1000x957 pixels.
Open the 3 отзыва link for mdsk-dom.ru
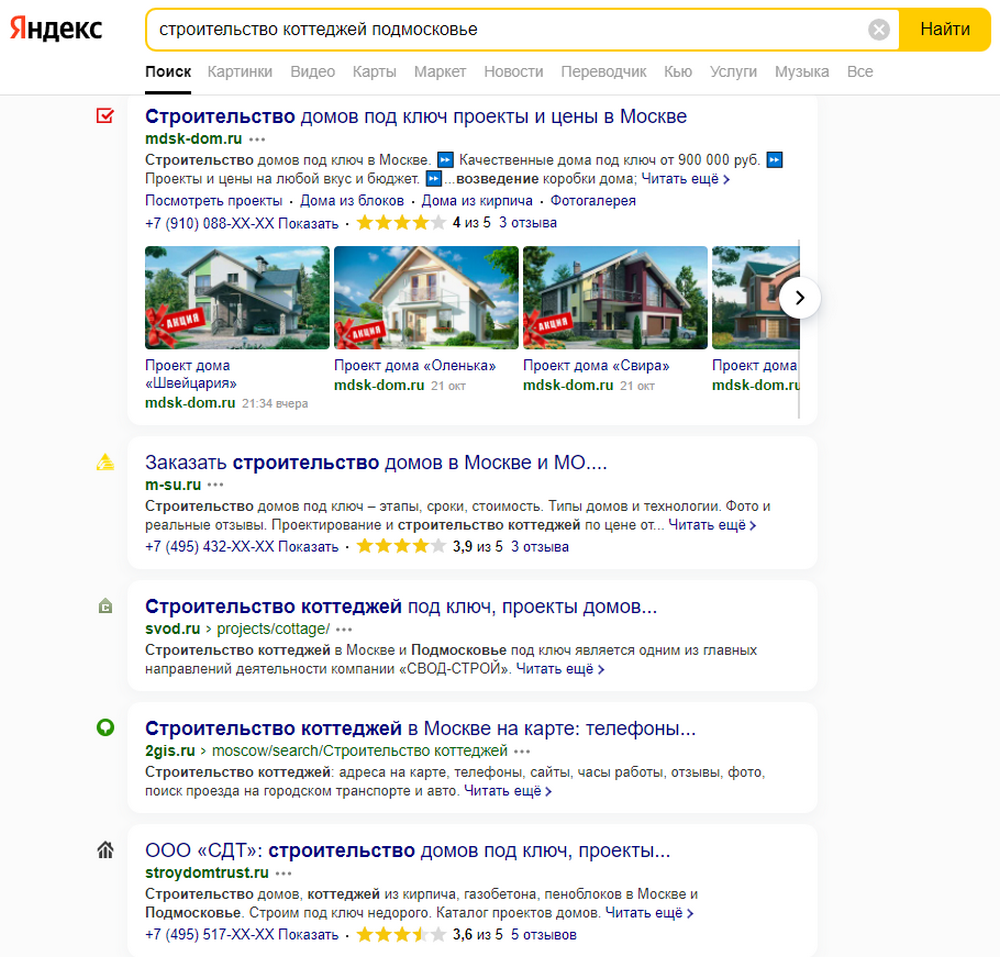527,223
